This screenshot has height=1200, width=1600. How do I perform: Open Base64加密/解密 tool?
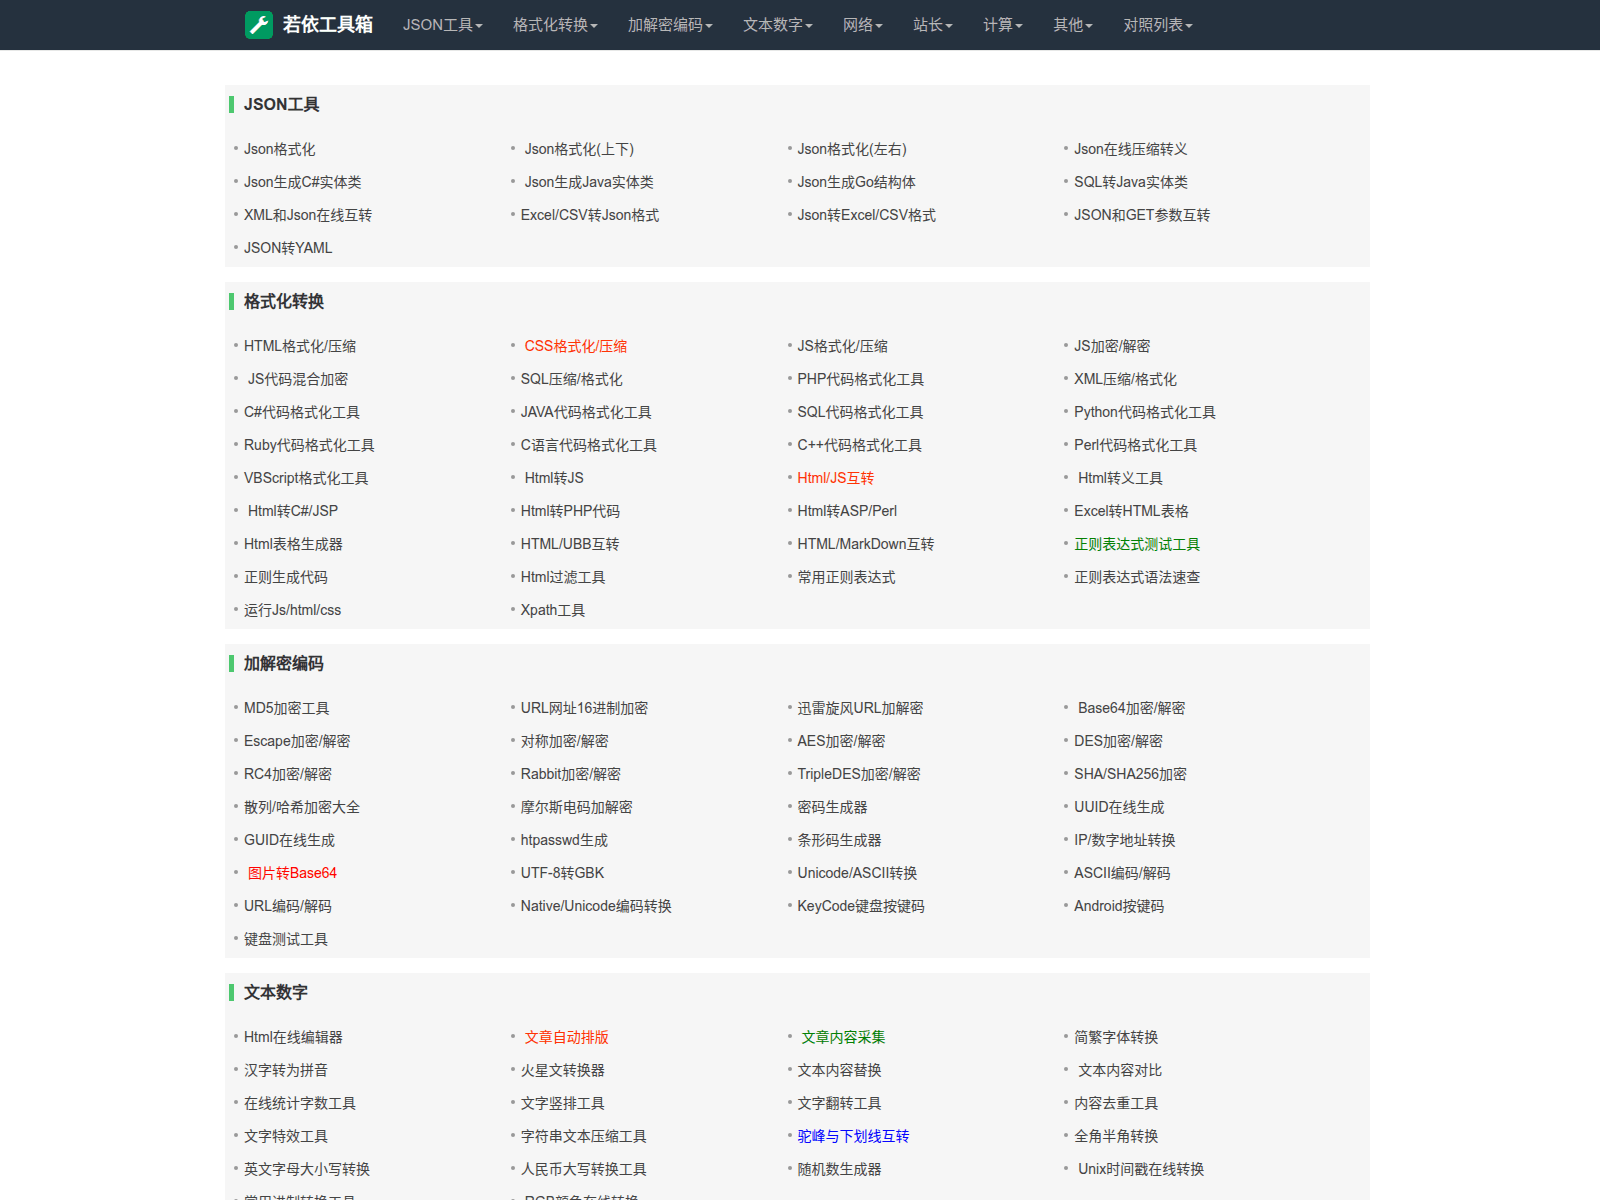click(x=1131, y=708)
